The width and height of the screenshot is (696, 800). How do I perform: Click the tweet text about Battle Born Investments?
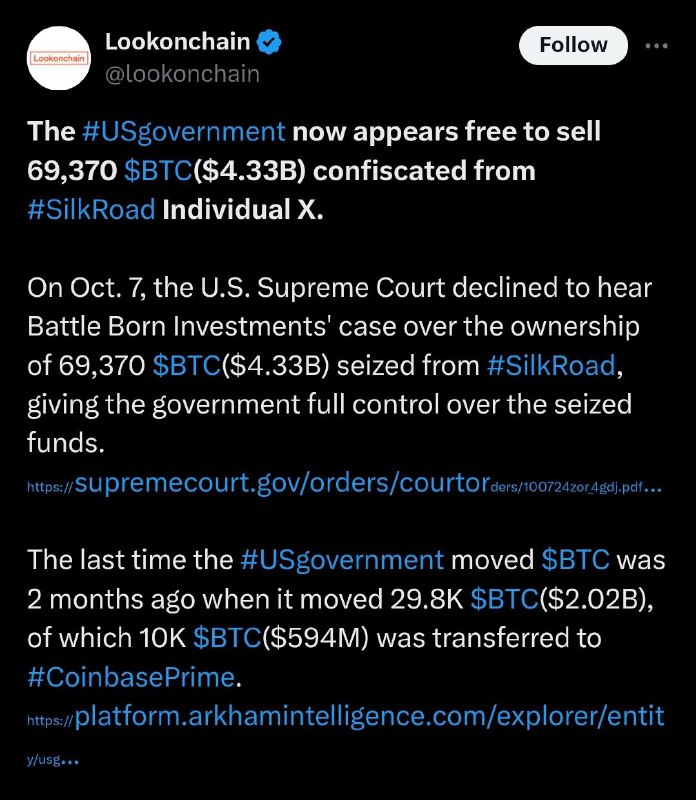point(339,365)
